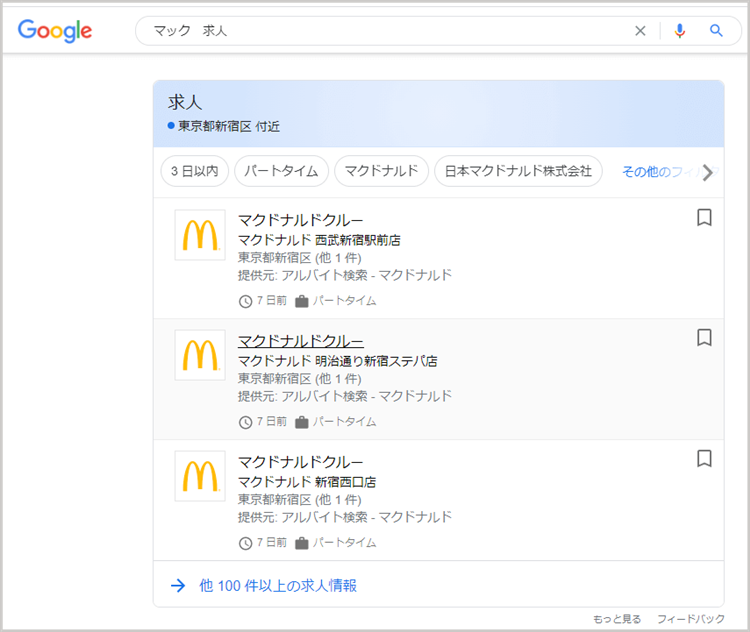Select the 日本マクドナルド株式会社 filter chip
The image size is (750, 632).
click(x=518, y=171)
